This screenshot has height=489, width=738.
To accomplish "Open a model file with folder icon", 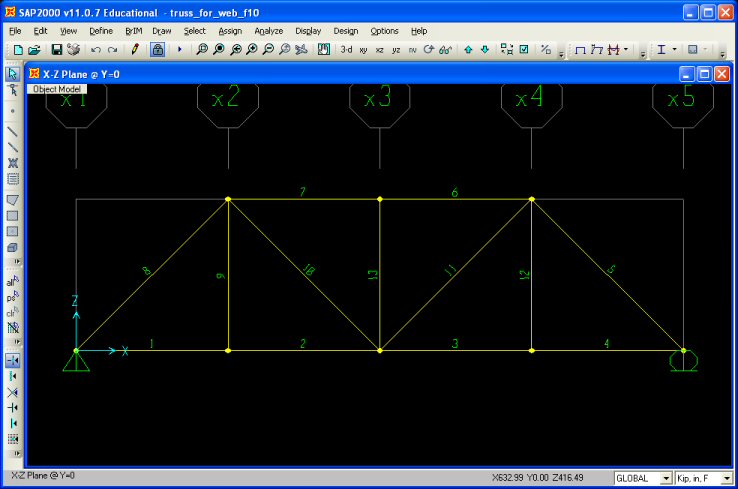I will [34, 49].
